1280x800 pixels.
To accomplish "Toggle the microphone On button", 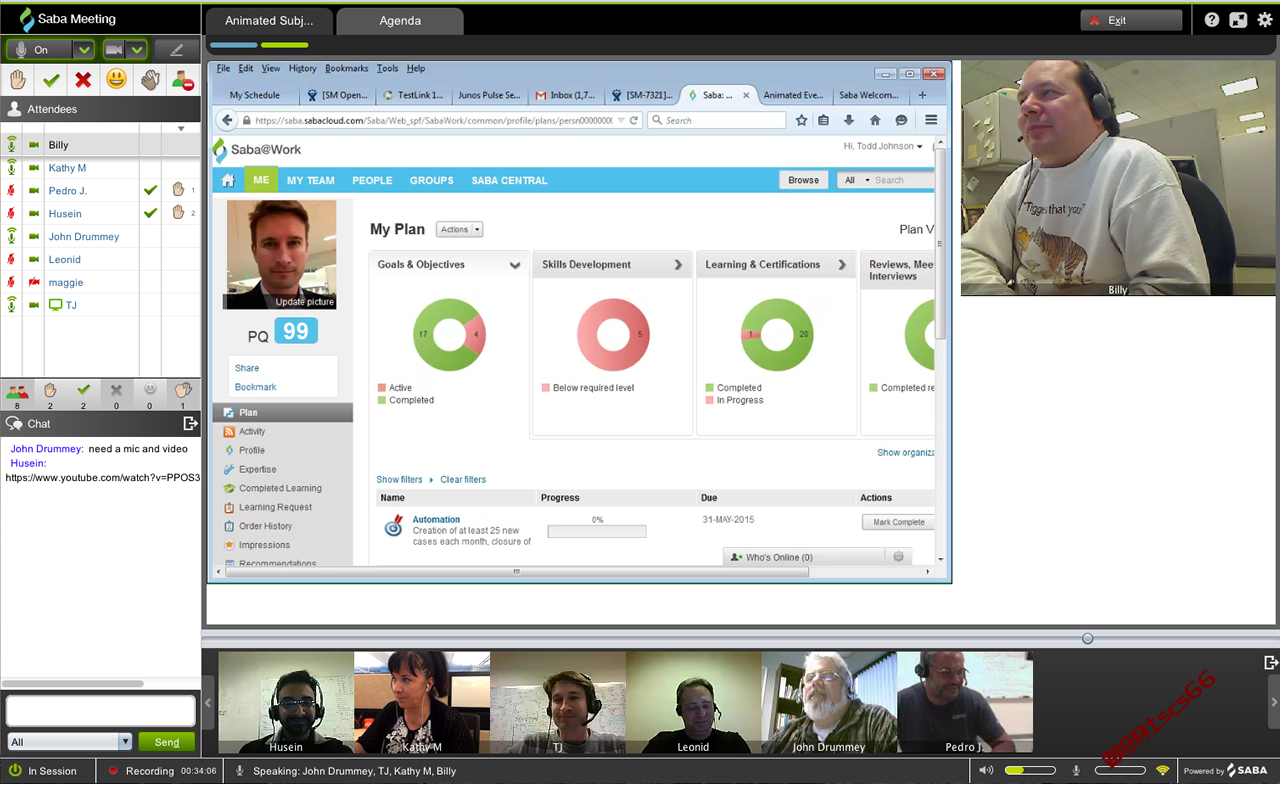I will (x=39, y=49).
